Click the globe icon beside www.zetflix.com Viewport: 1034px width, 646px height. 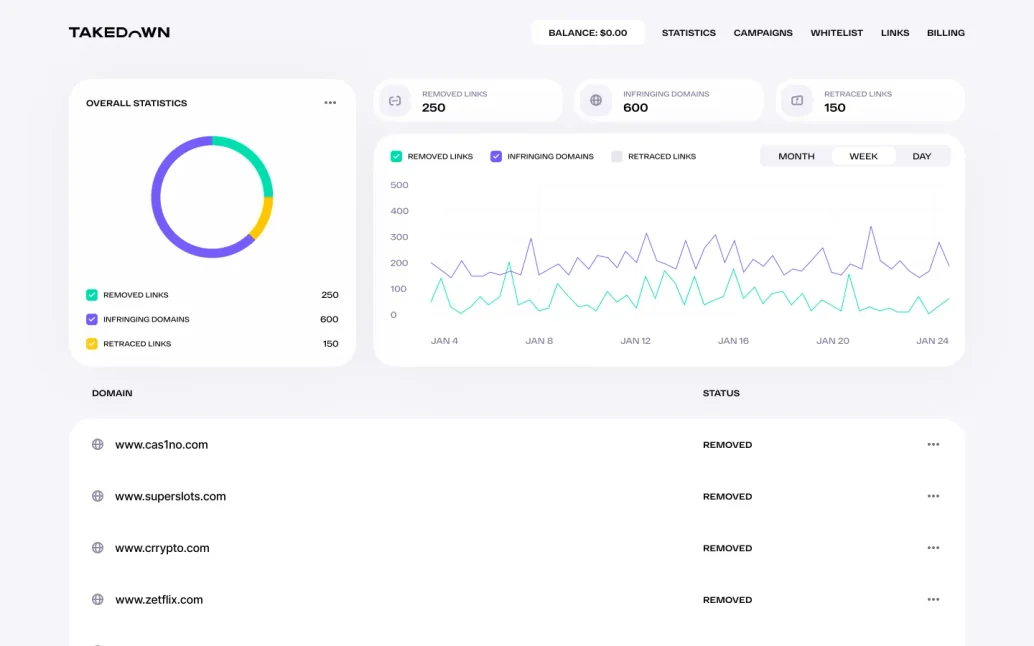[98, 599]
